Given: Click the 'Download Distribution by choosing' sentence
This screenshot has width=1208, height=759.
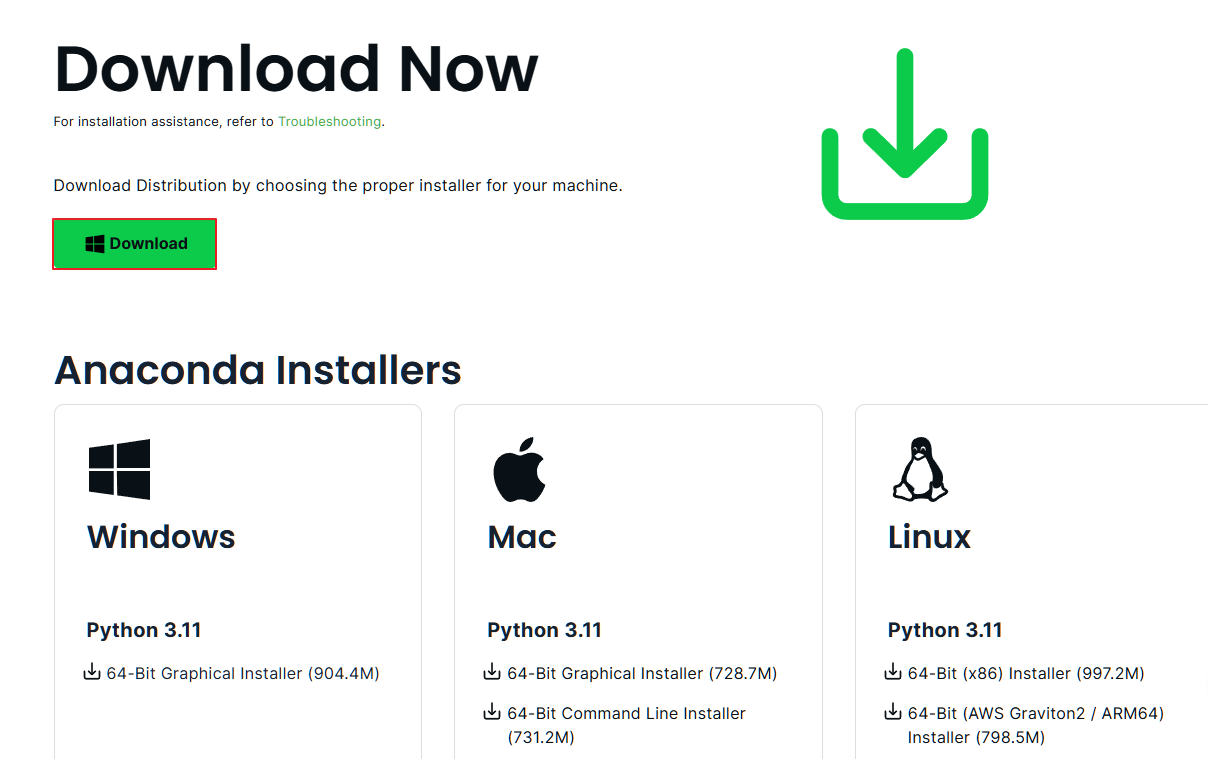Looking at the screenshot, I should tap(338, 185).
